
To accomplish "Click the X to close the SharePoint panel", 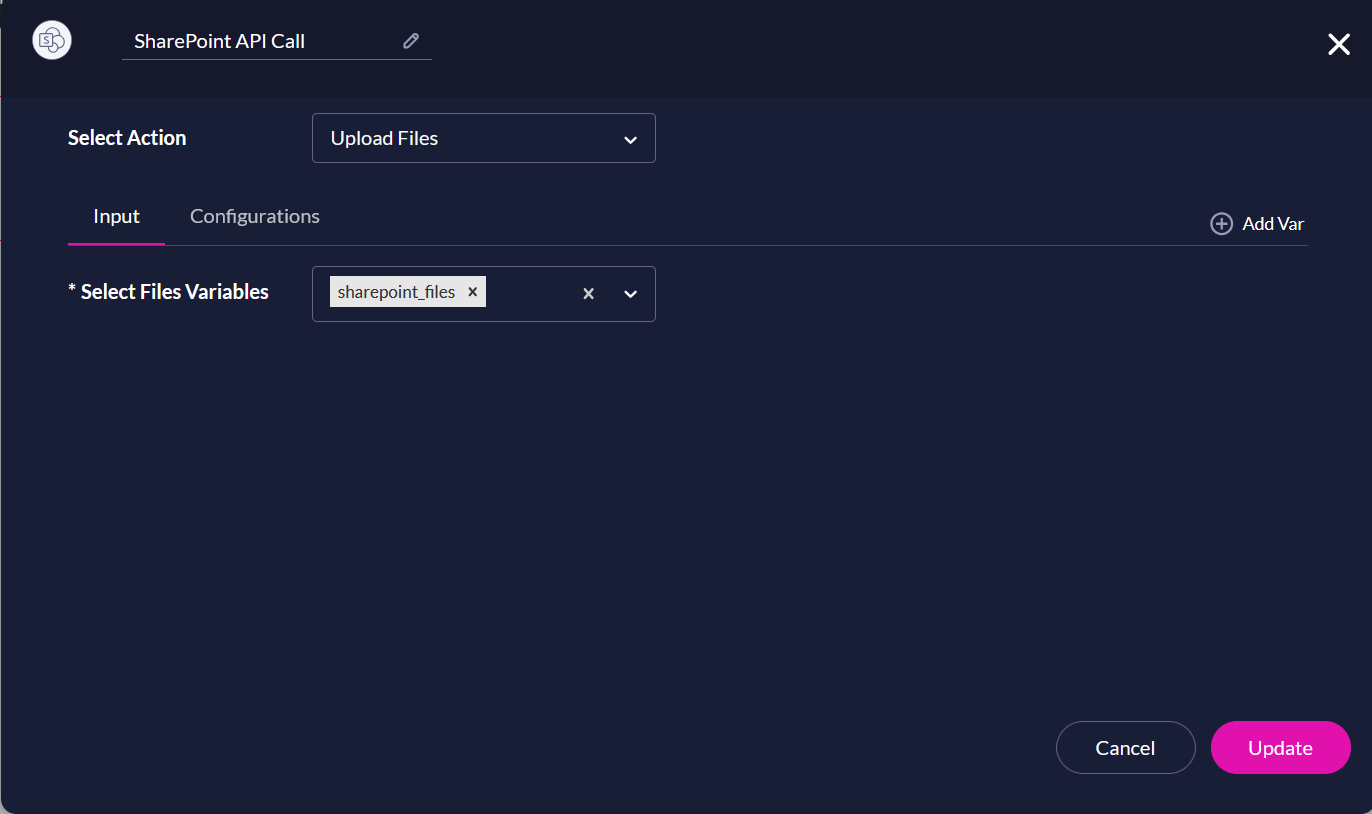I will point(1339,44).
